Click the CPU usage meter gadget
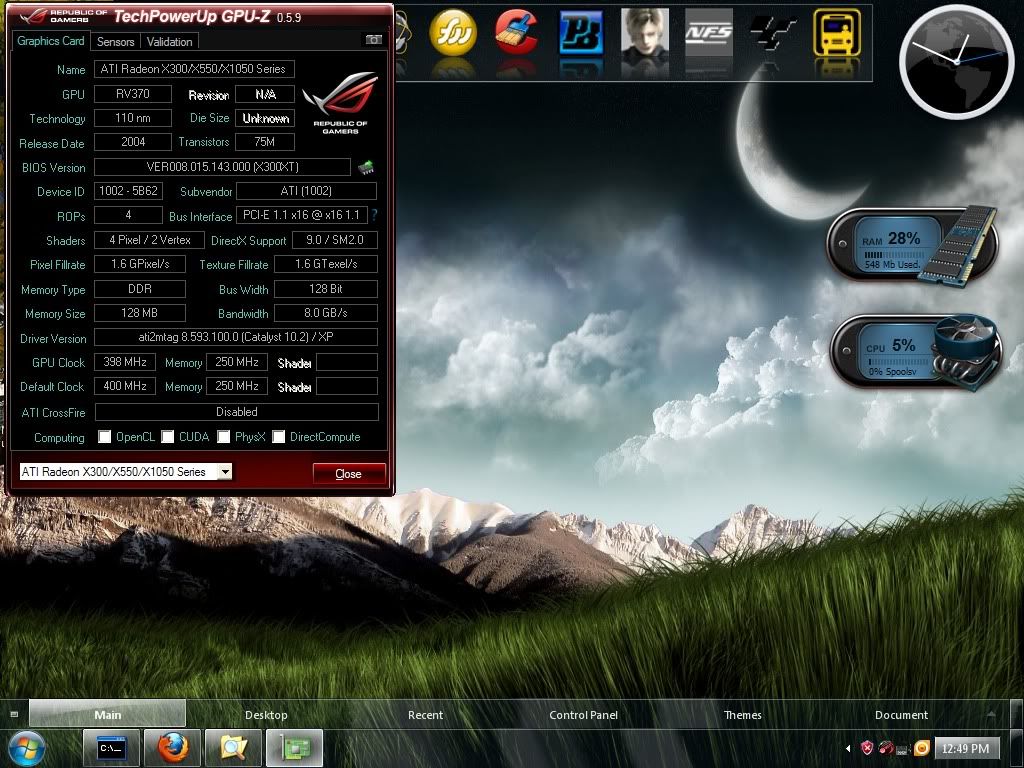1024x768 pixels. (916, 353)
